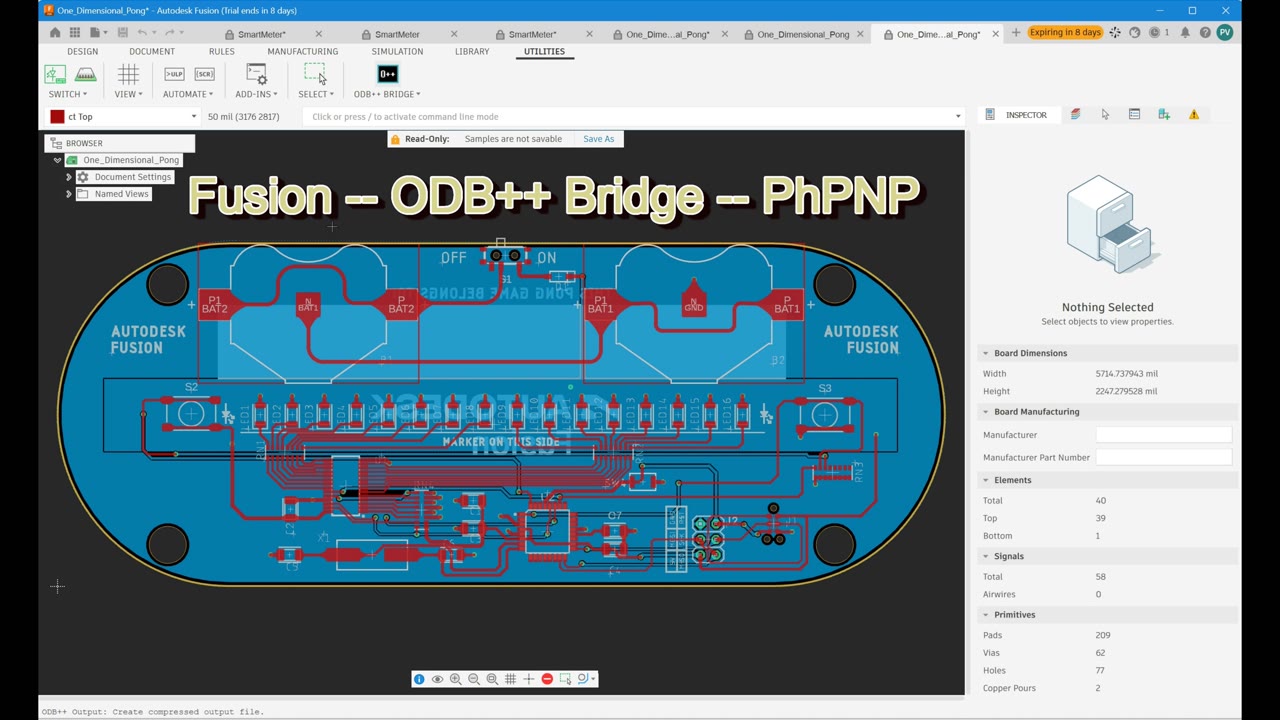The height and width of the screenshot is (720, 1280).
Task: Open the AUTOMATE dropdown menu
Action: 188,94
